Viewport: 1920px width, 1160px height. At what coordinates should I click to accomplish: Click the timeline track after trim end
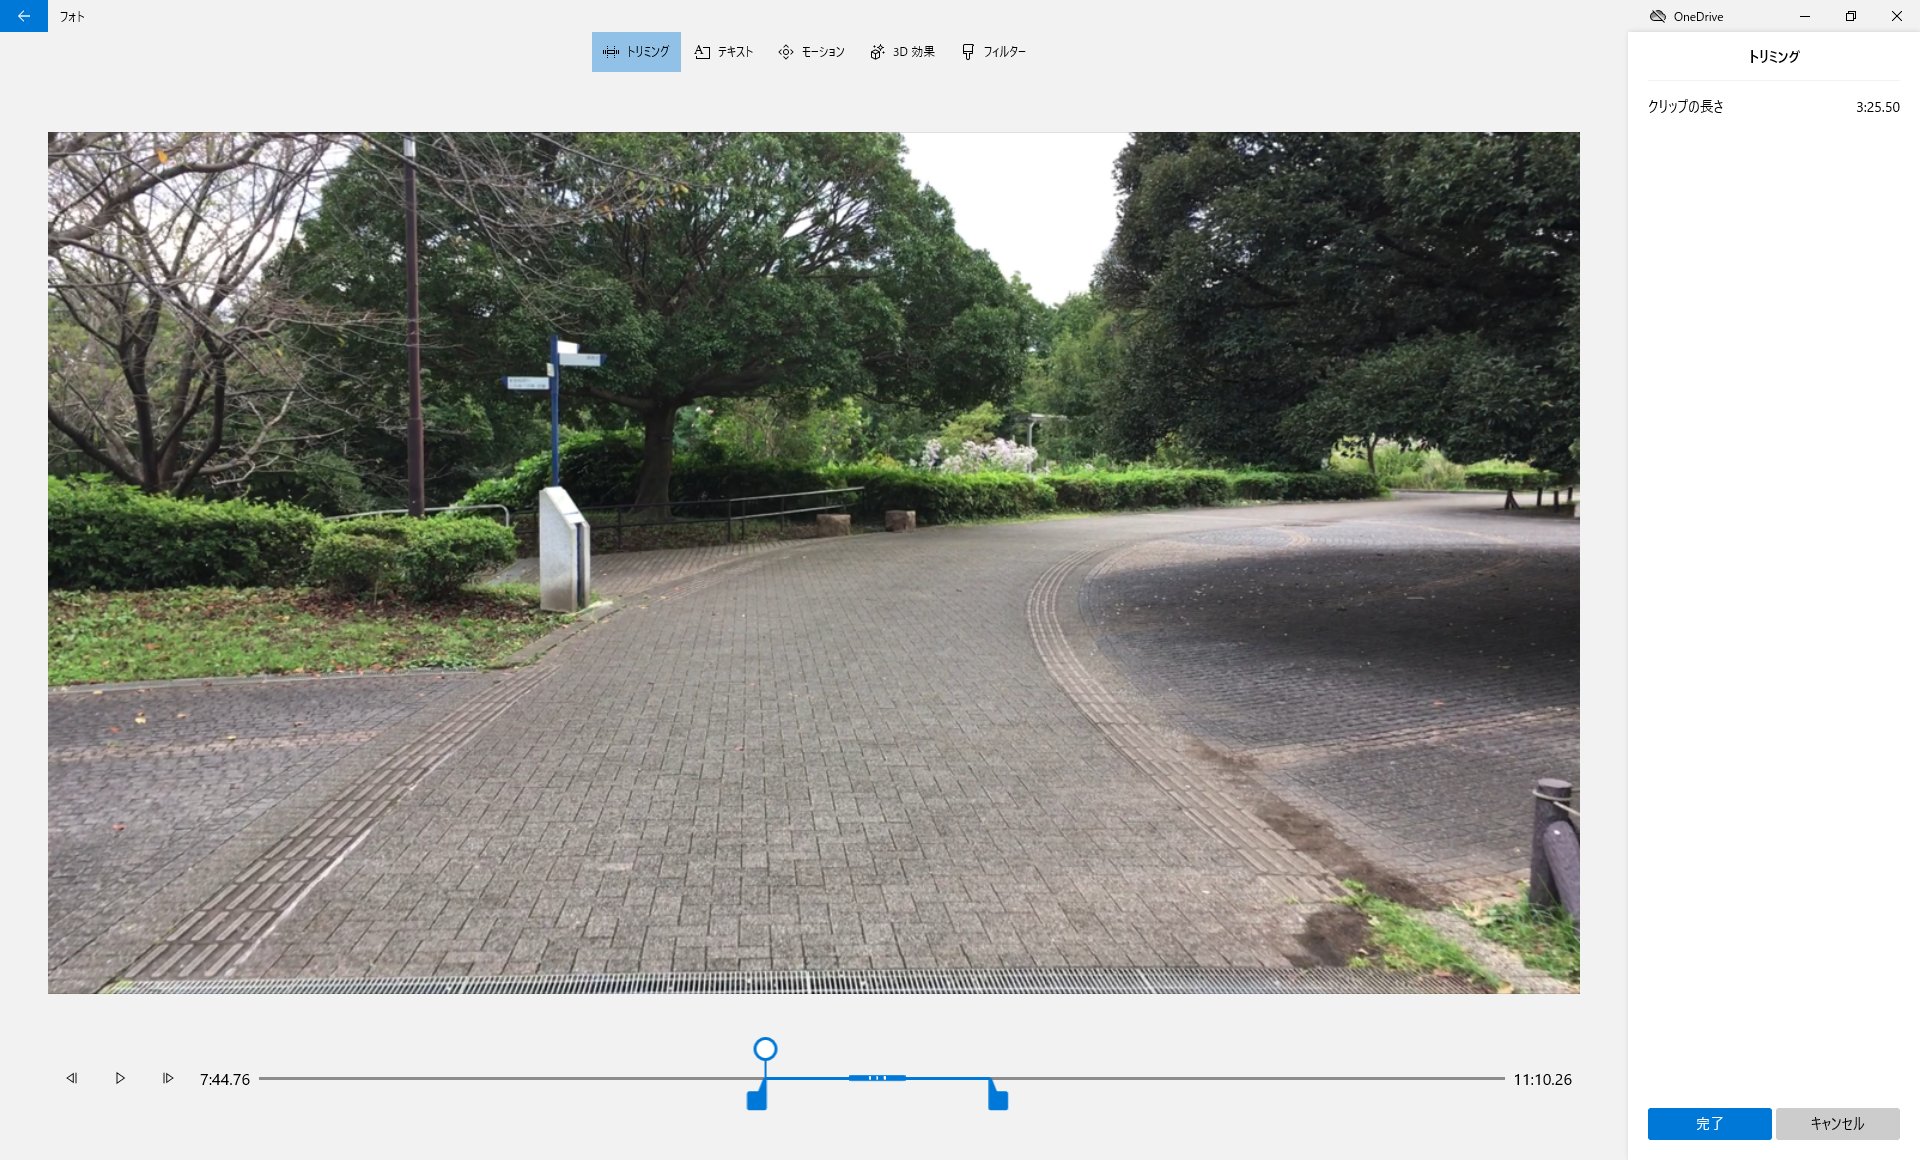[x=1250, y=1078]
